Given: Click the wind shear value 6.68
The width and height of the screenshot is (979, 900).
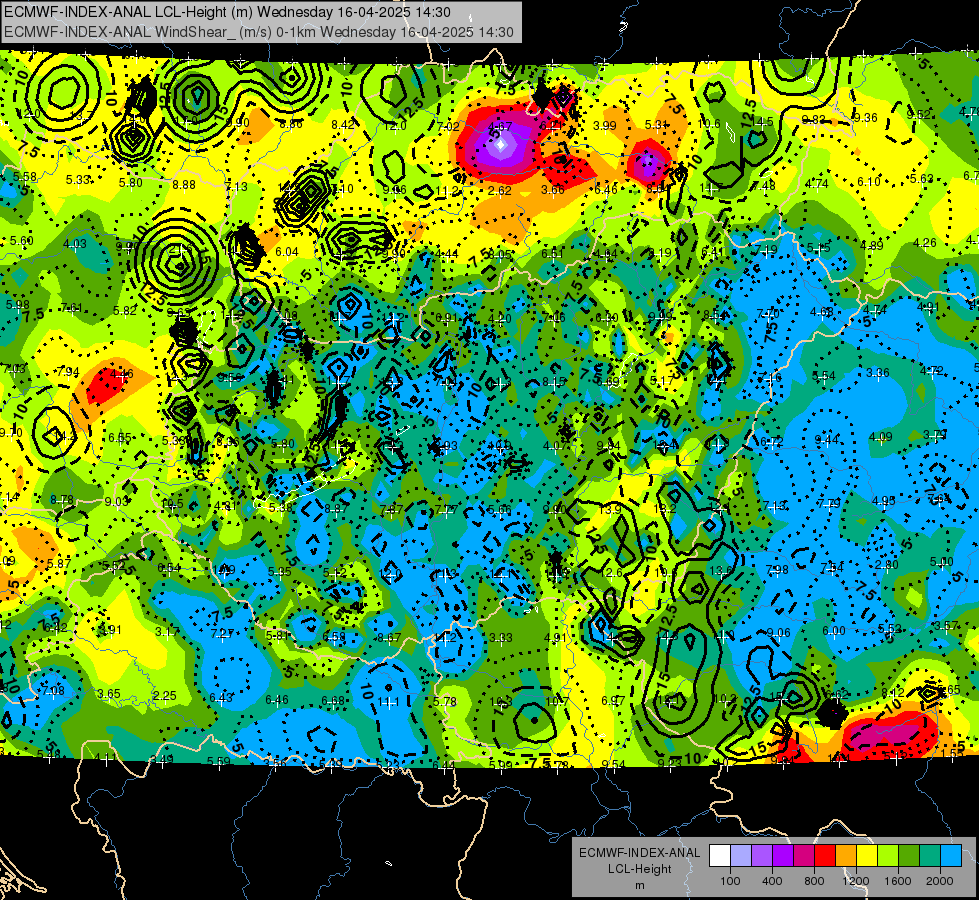Looking at the screenshot, I should point(332,701).
